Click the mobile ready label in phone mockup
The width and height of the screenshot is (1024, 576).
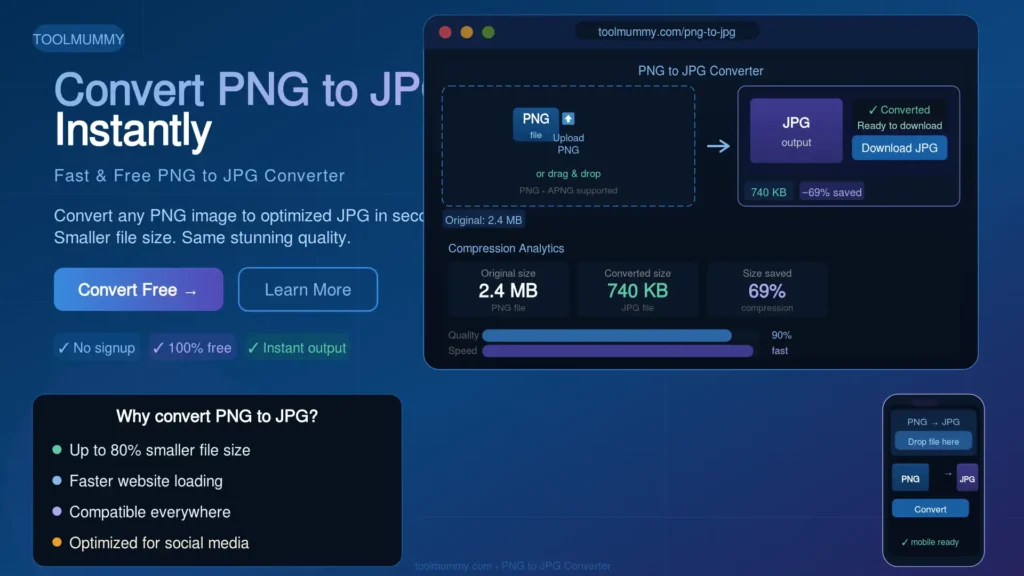930,542
